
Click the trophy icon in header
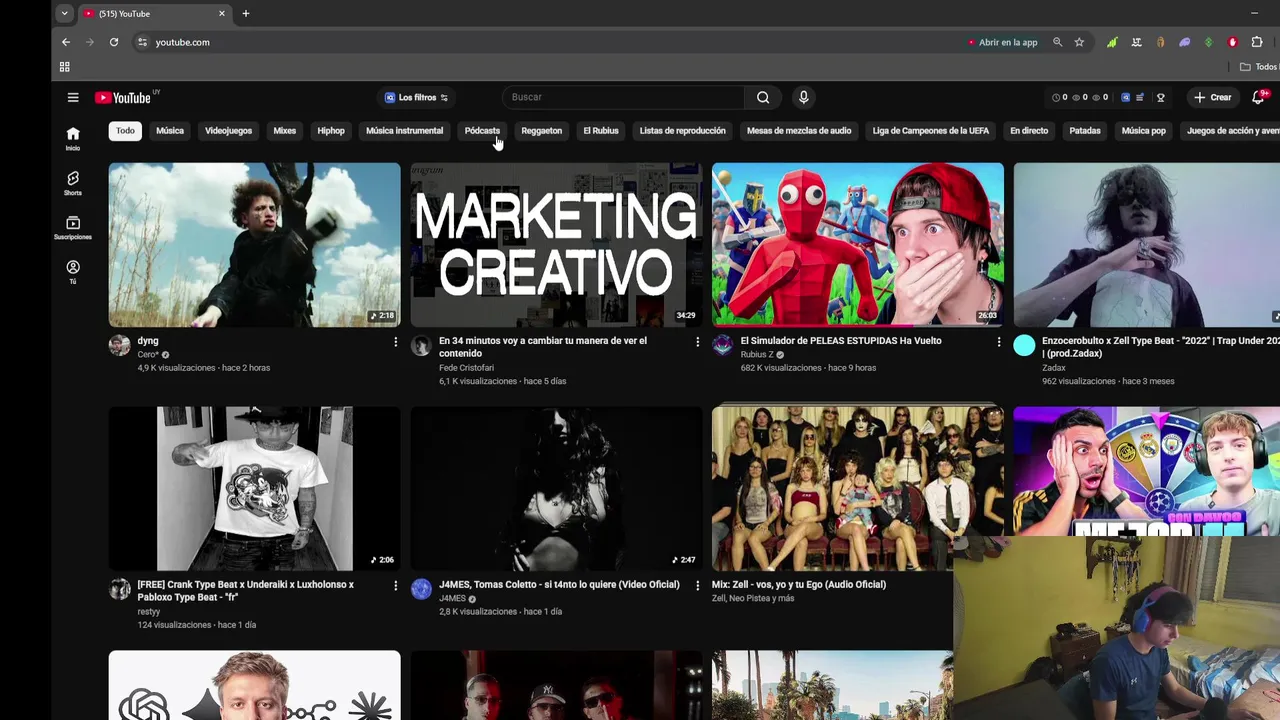click(x=1161, y=98)
